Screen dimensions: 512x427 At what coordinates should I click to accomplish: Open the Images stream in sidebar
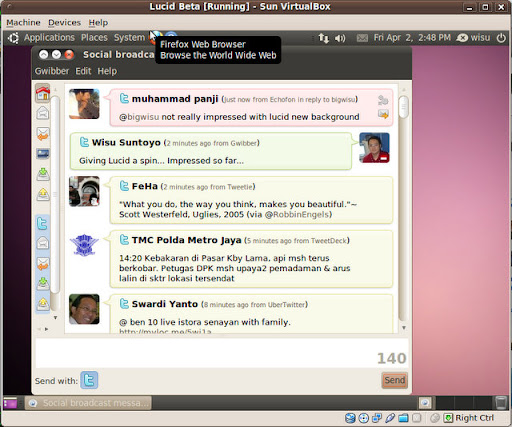click(x=43, y=154)
